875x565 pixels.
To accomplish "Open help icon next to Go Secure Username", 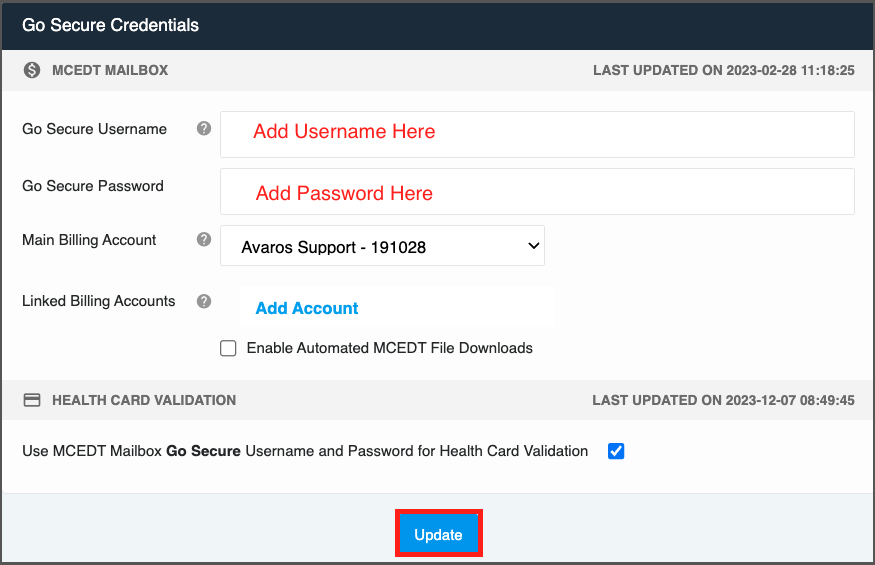I will tap(204, 128).
